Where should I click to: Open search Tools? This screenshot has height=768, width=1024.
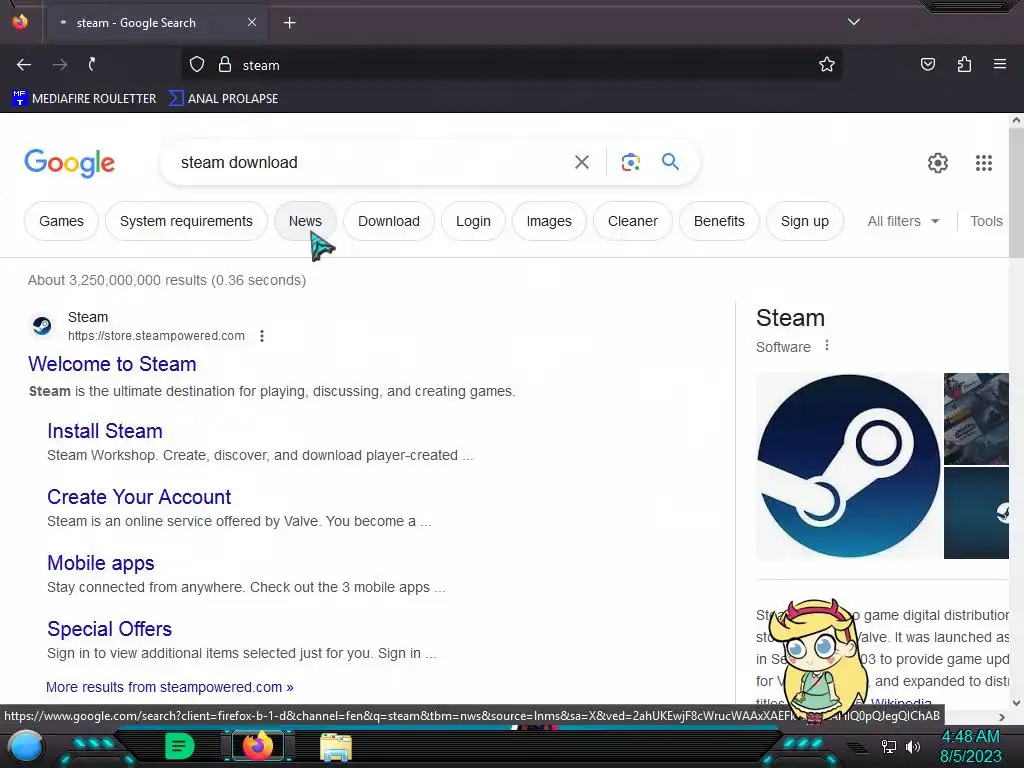pos(986,221)
